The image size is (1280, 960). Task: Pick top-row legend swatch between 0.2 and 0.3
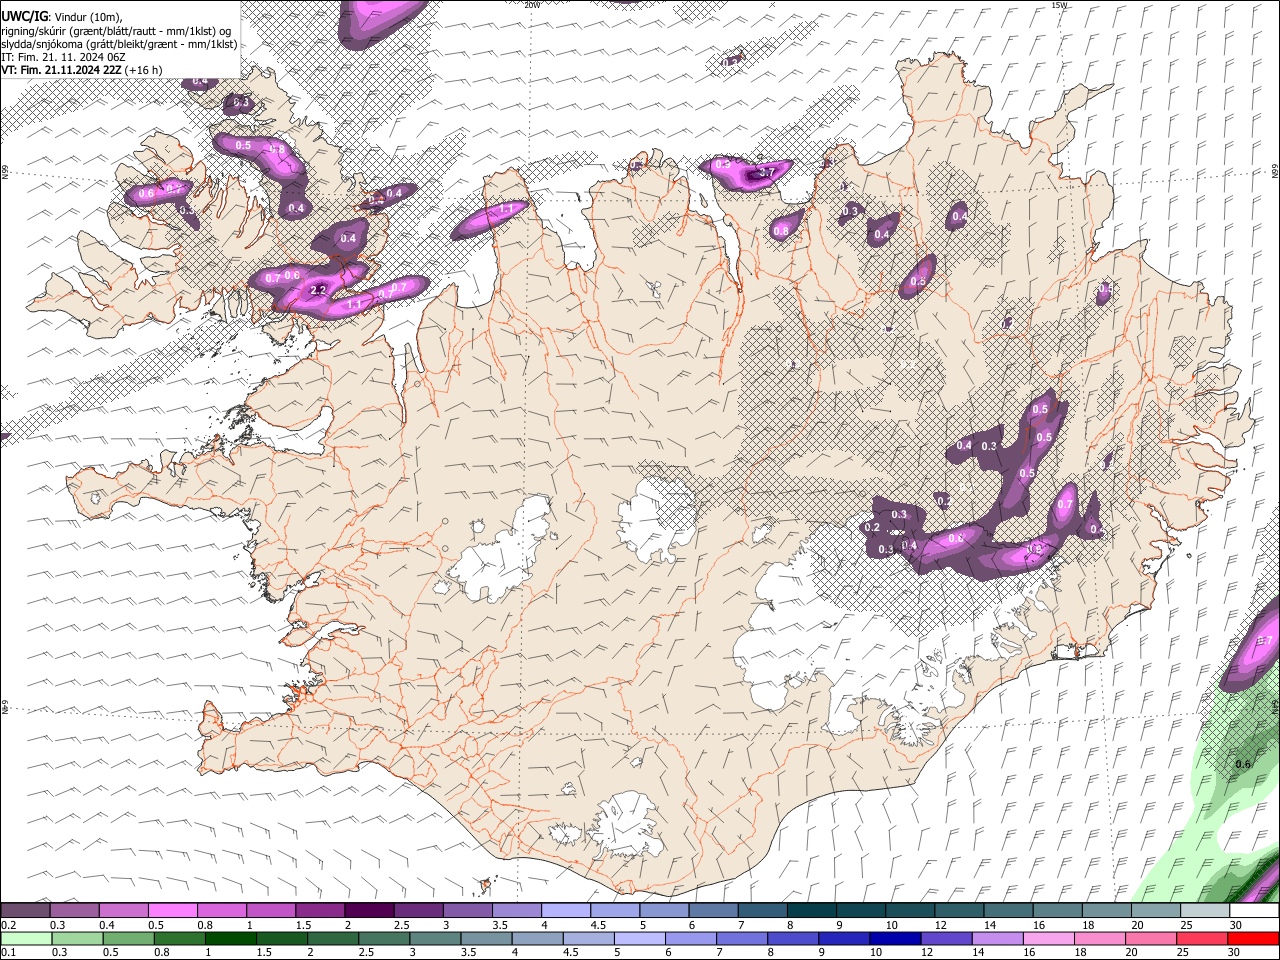25,911
